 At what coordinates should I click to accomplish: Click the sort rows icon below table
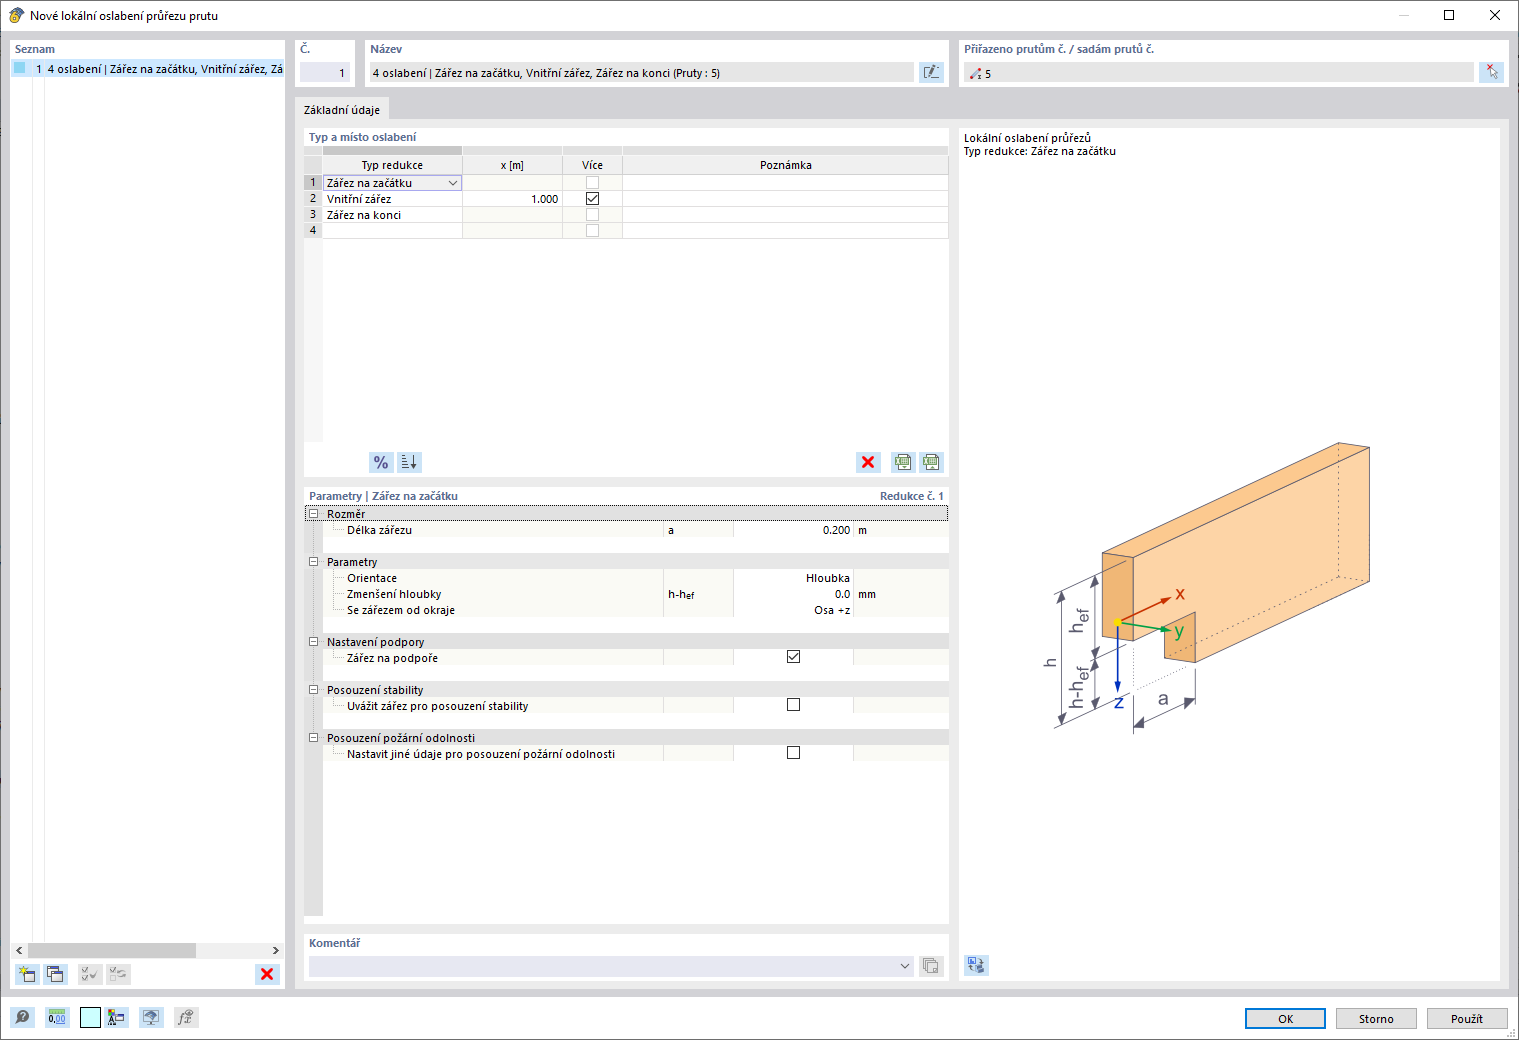[x=409, y=462]
